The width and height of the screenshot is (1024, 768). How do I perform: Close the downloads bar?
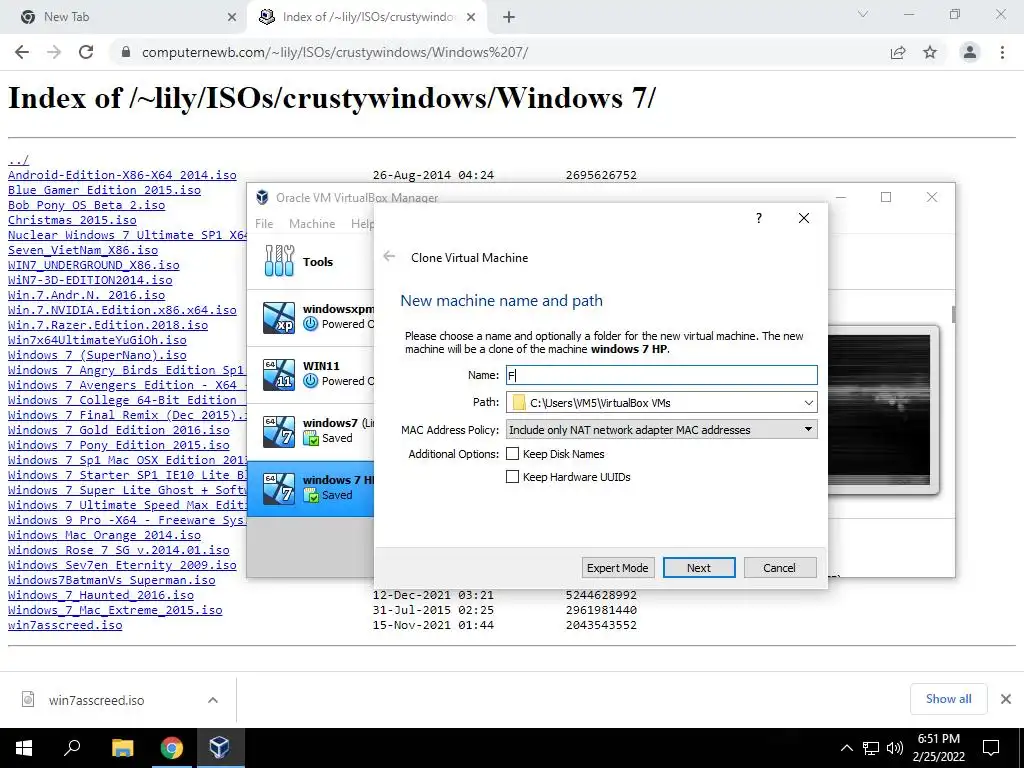[1006, 699]
